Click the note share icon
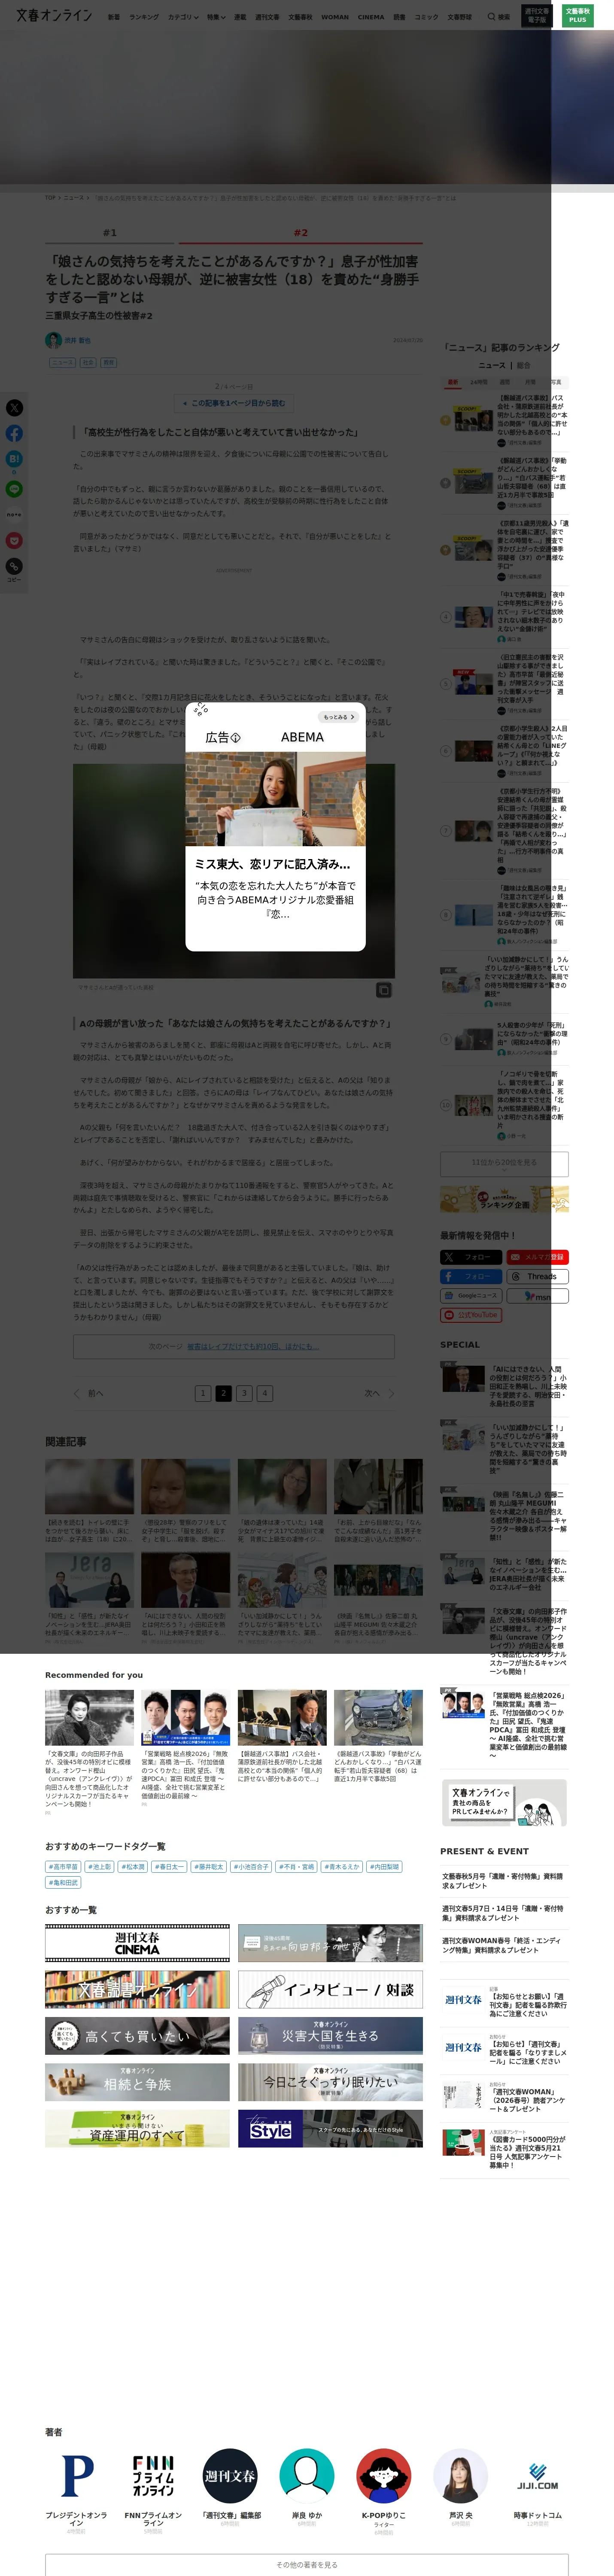The width and height of the screenshot is (614, 2576). (14, 515)
